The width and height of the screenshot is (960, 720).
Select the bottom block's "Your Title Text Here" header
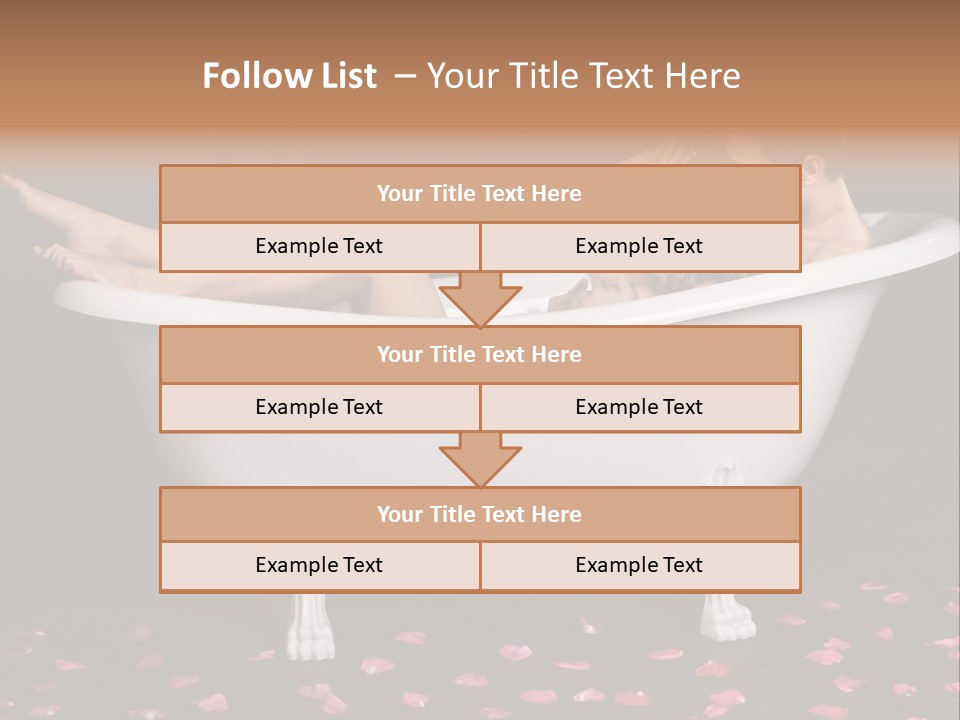479,514
